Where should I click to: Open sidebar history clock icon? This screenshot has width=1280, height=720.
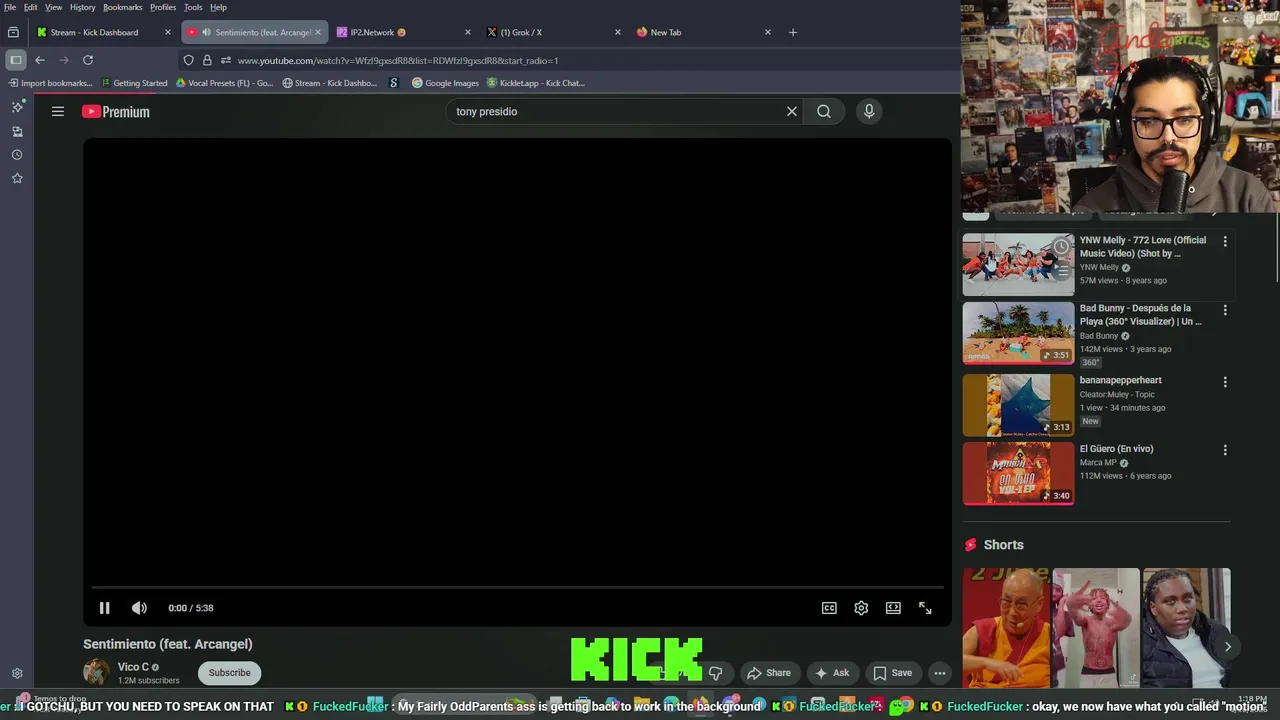[x=17, y=155]
